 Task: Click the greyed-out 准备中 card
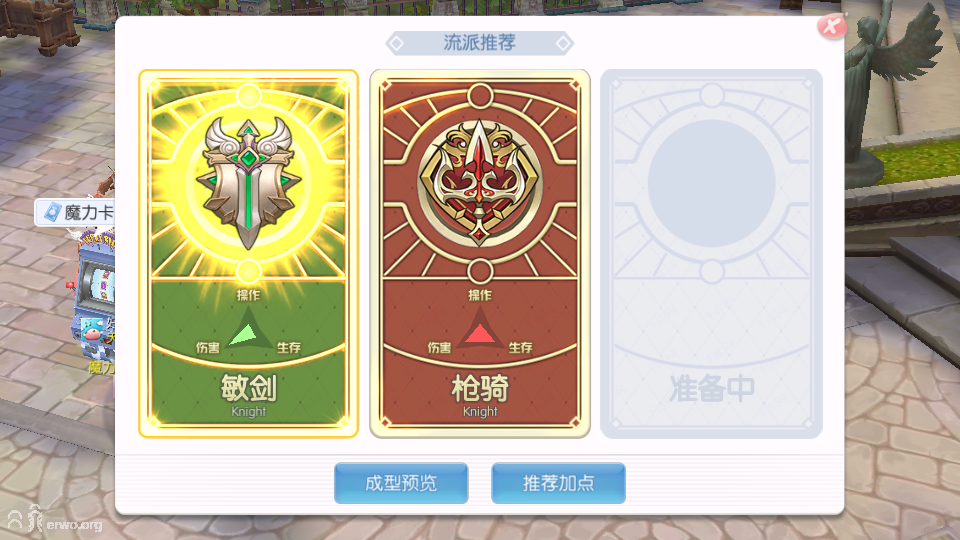coord(711,253)
